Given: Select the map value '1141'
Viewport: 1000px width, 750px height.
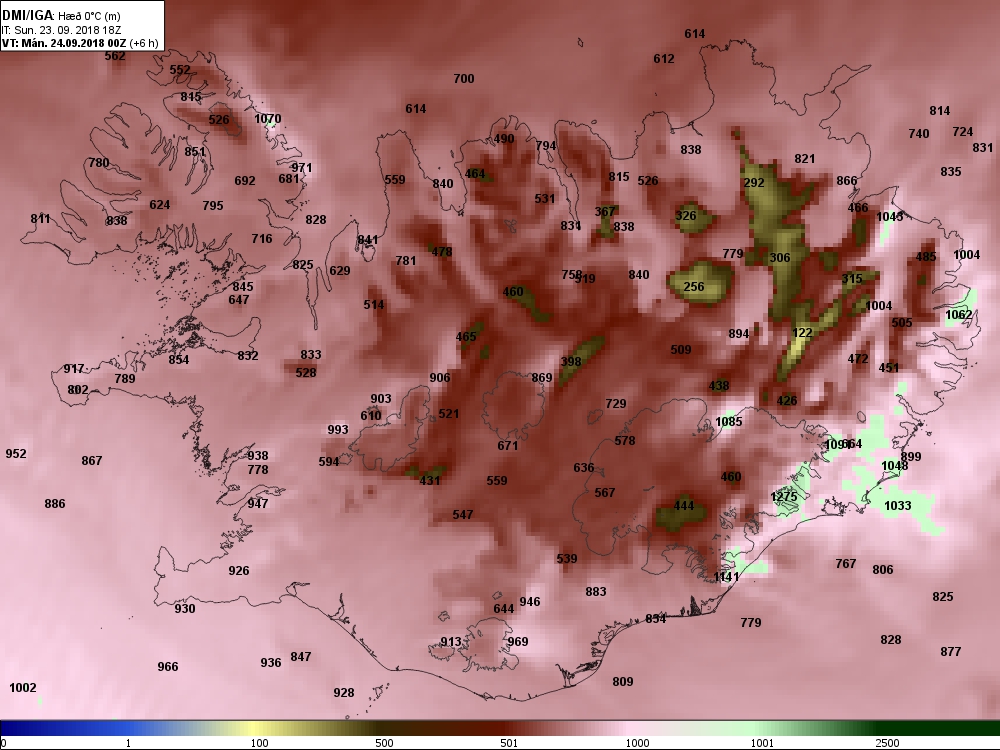Looking at the screenshot, I should pos(726,577).
